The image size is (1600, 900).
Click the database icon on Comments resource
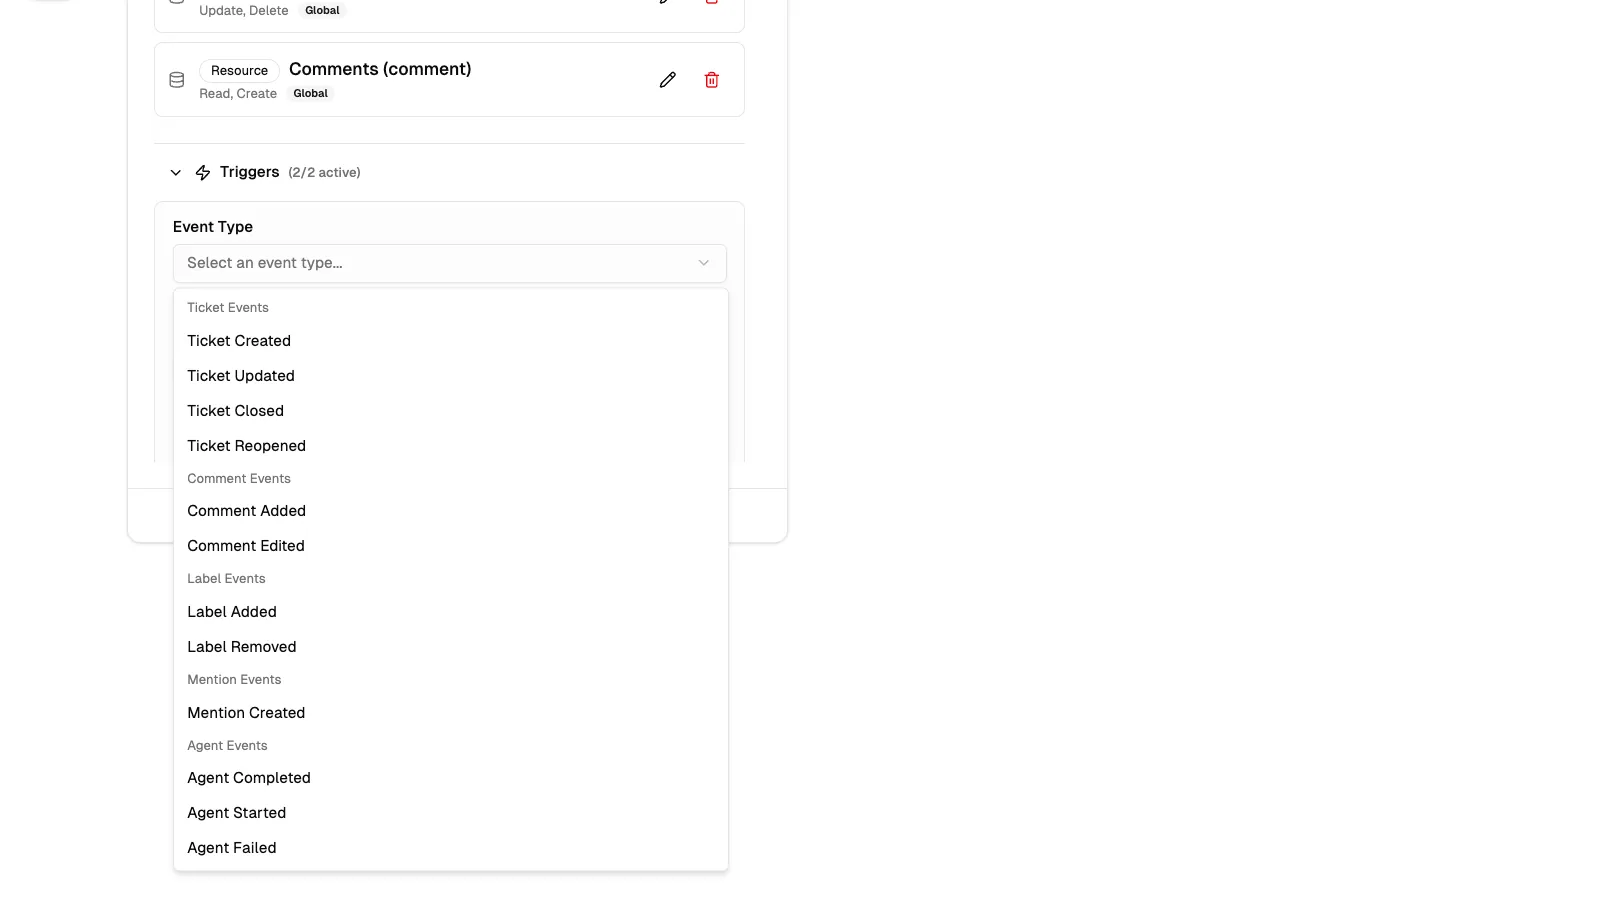point(176,79)
